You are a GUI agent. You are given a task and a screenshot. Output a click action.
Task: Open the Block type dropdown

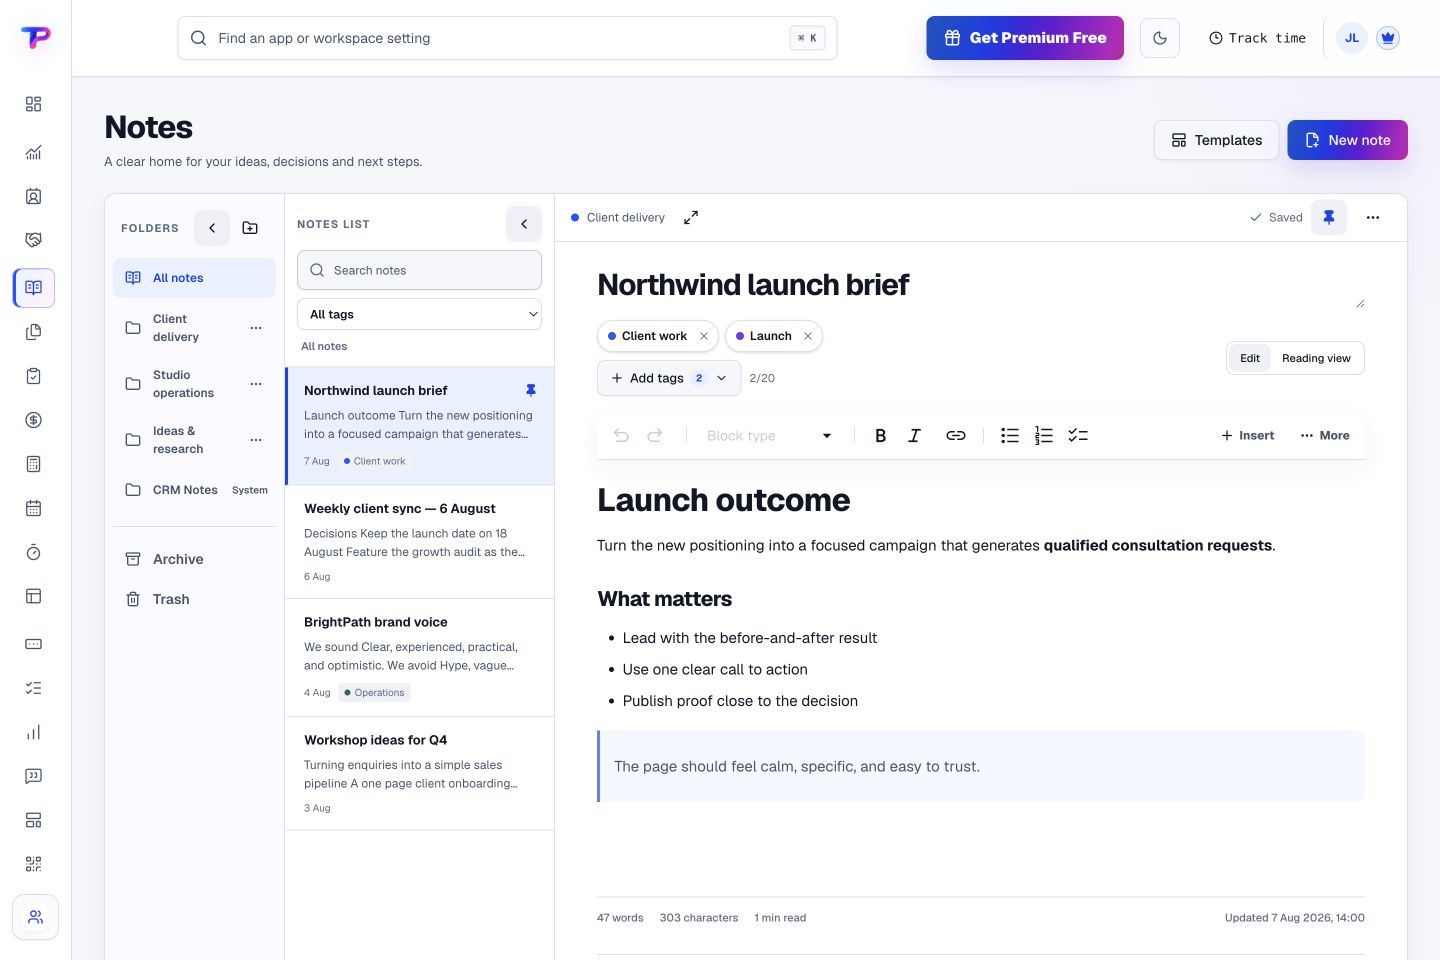coord(769,435)
